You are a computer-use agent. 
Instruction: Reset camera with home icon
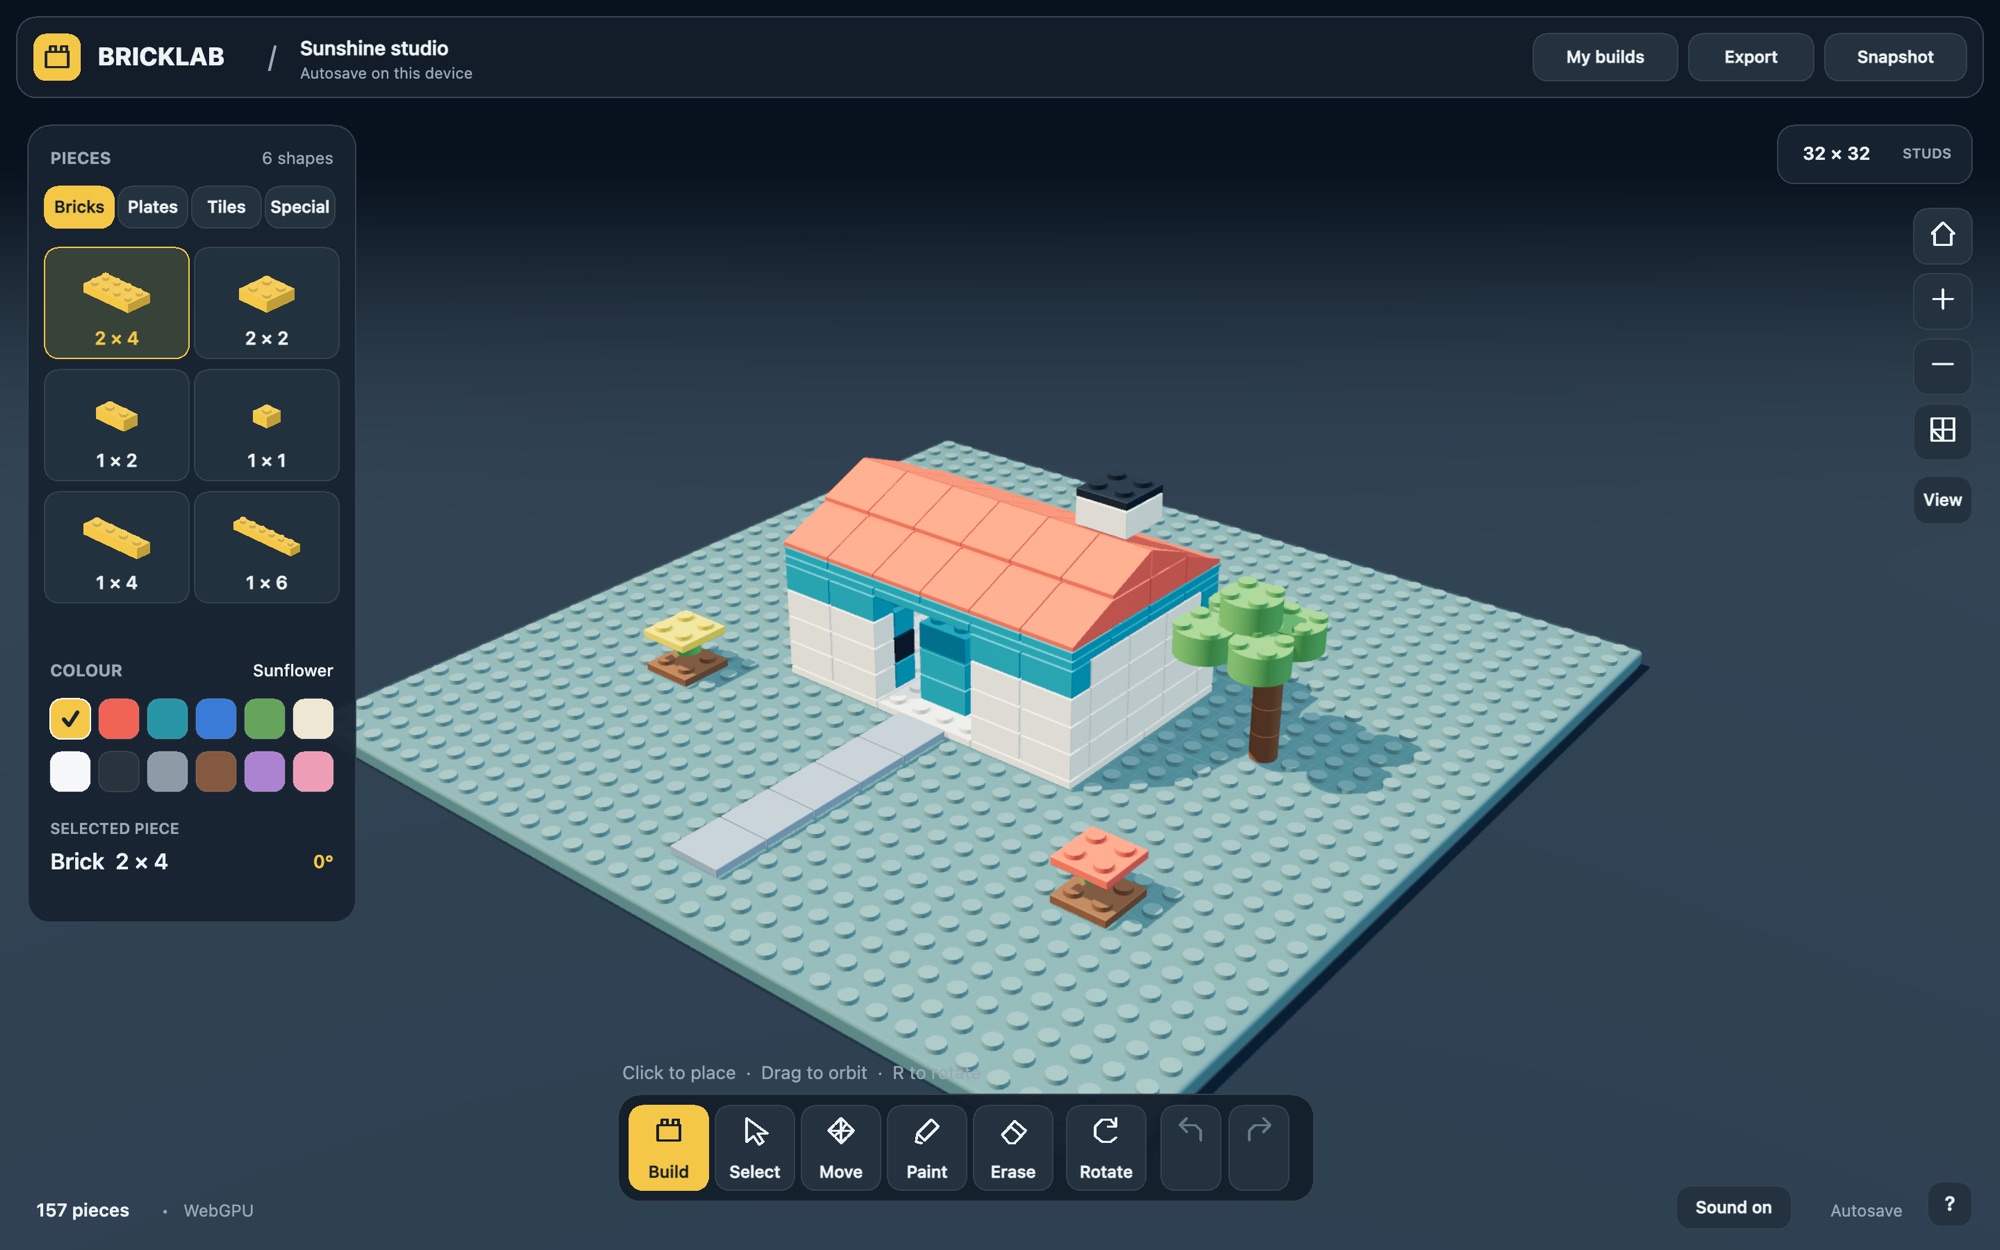click(1942, 235)
